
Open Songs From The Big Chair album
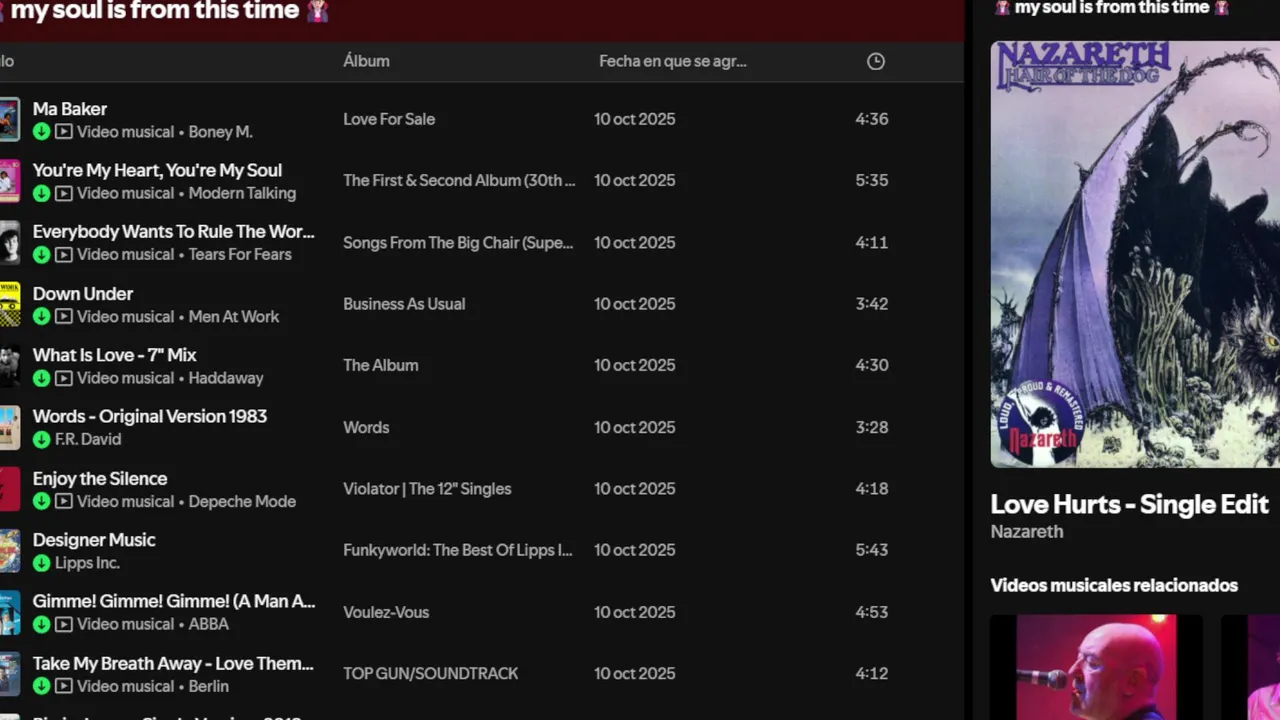pos(458,242)
